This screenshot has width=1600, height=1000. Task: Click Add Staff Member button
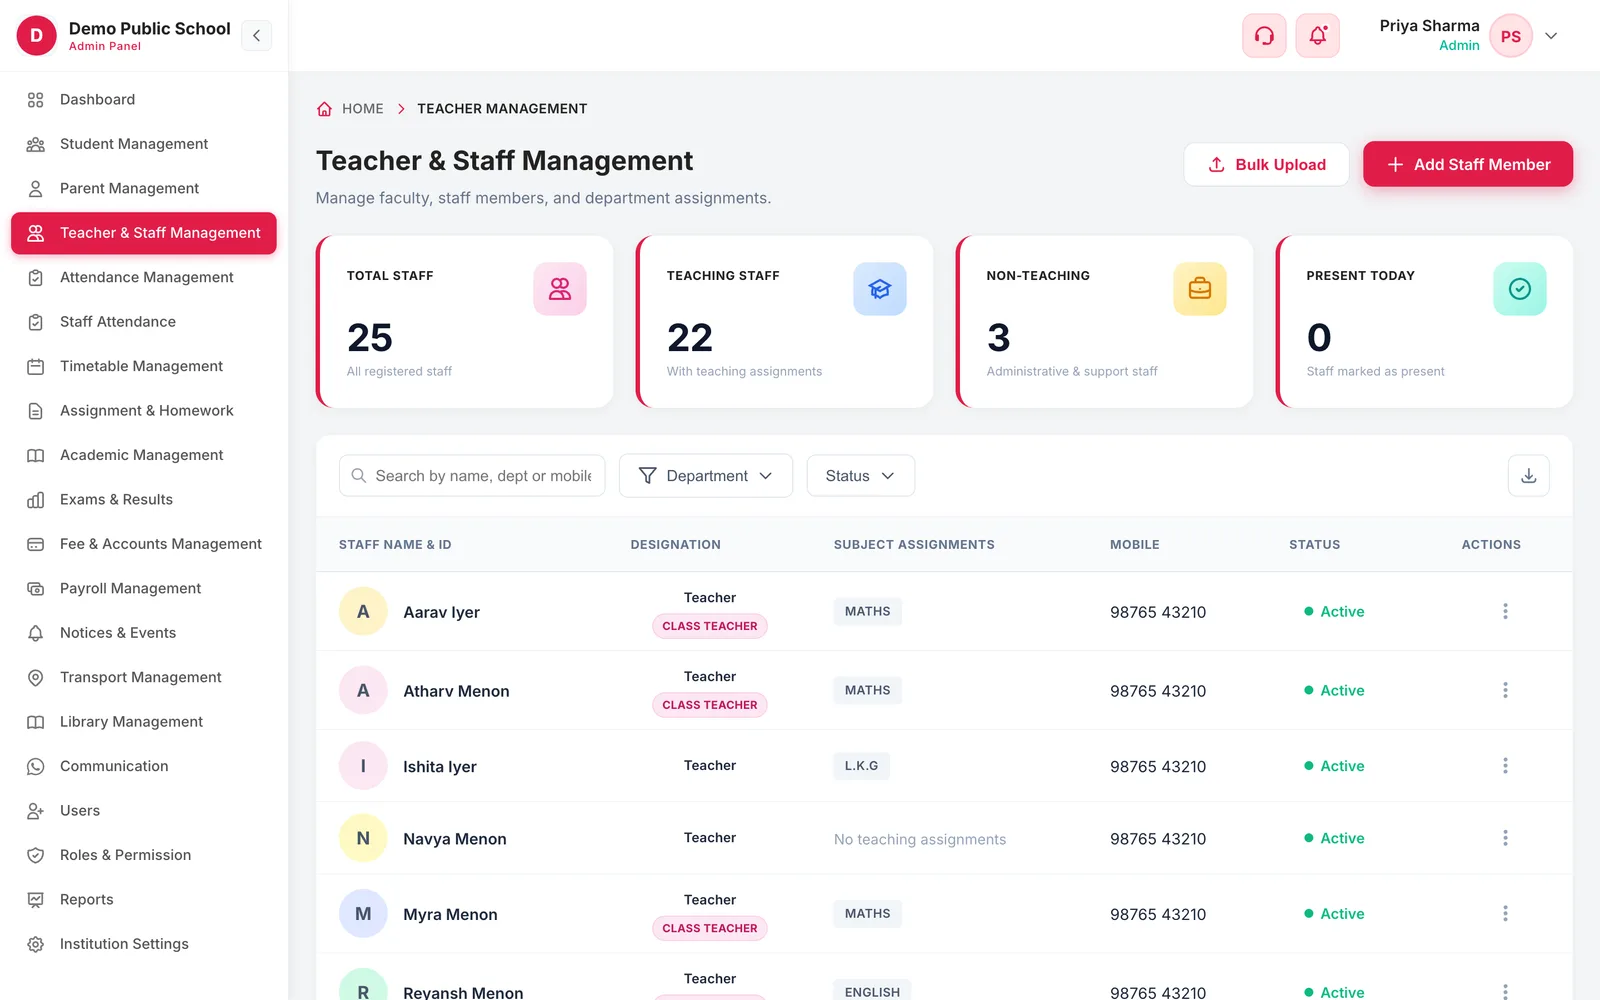tap(1468, 164)
